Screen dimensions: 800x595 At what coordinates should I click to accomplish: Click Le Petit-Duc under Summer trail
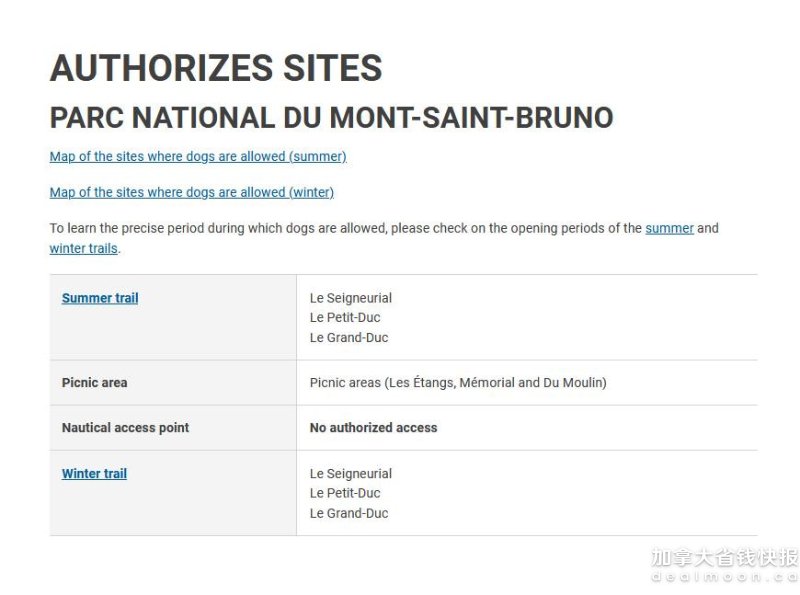tap(345, 317)
